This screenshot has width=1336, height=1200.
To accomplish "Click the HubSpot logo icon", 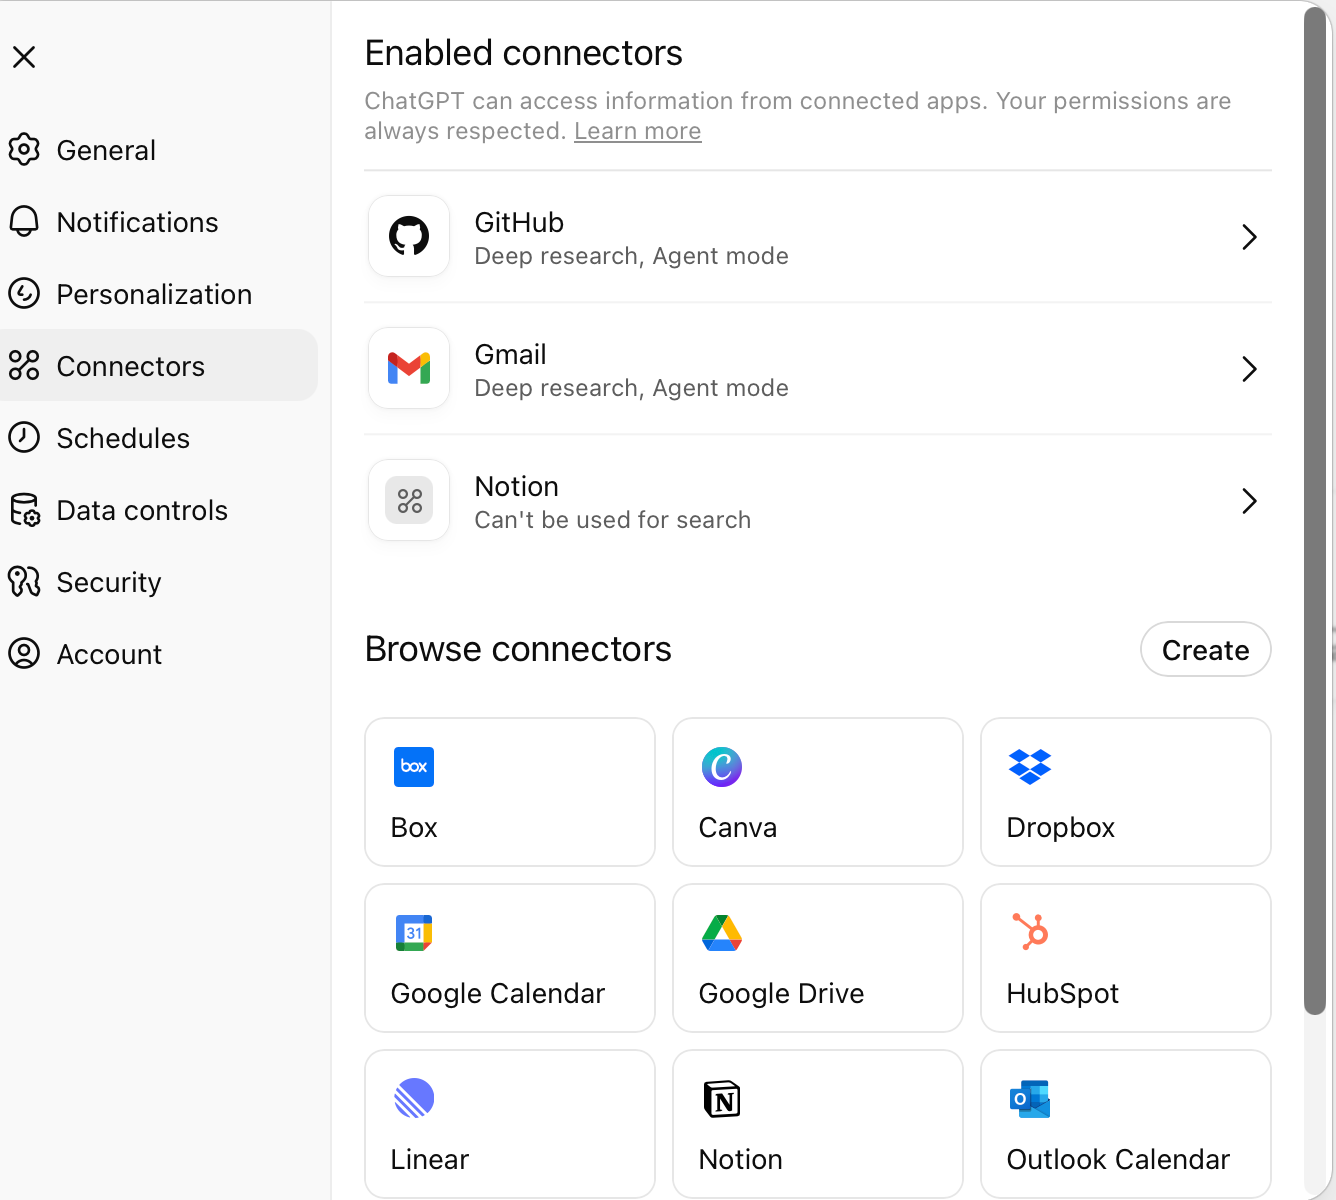I will point(1030,931).
